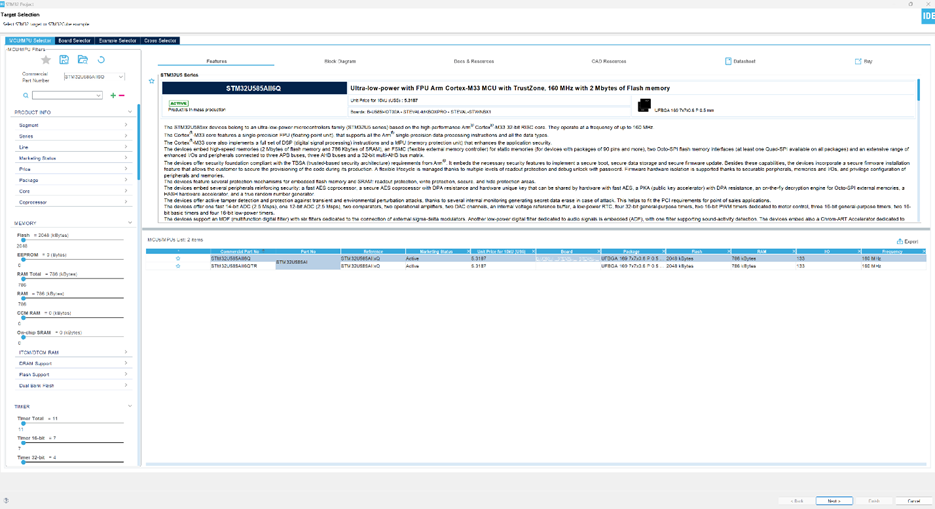Image resolution: width=935 pixels, height=509 pixels.
Task: Switch to Example Selector tab
Action: tap(117, 41)
